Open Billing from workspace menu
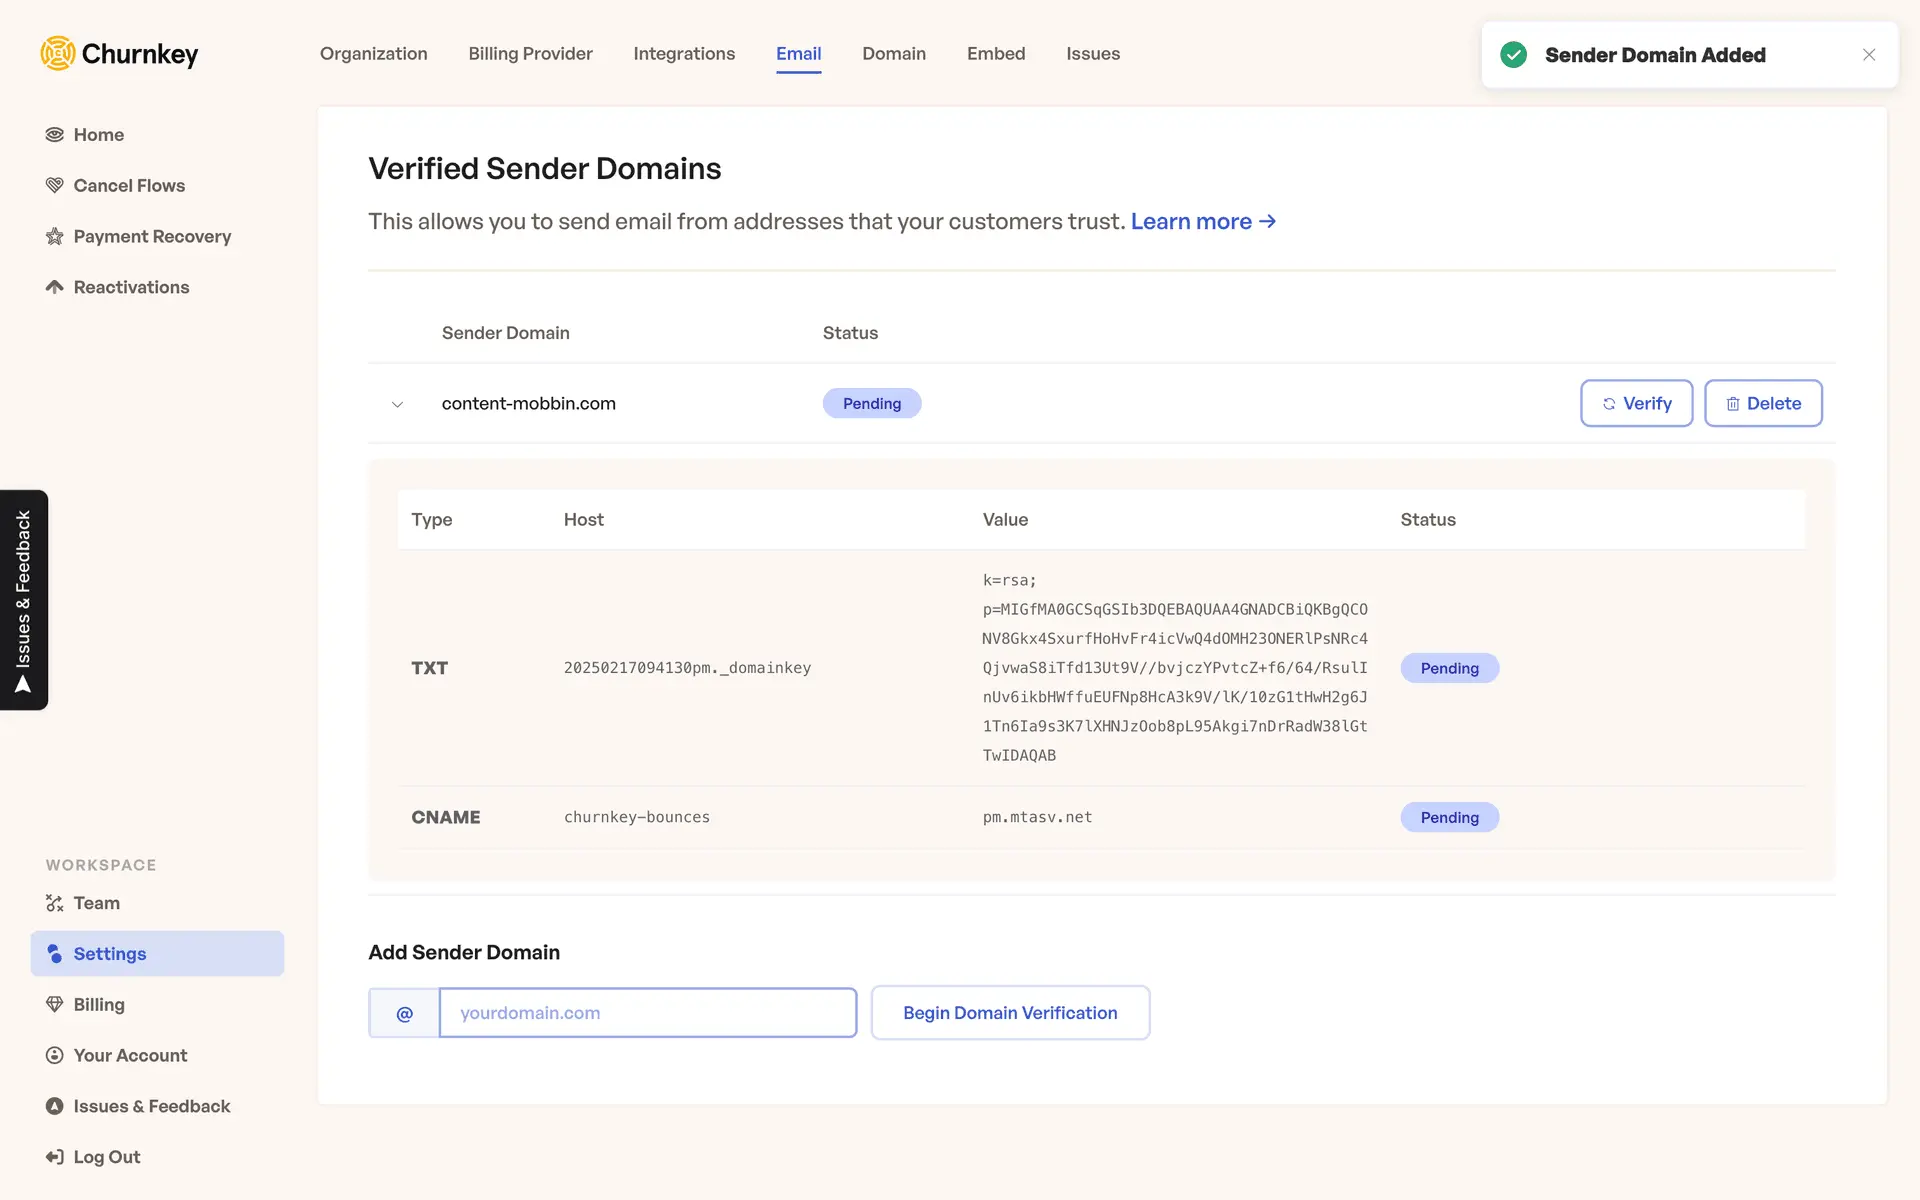1920x1200 pixels. 98,1005
